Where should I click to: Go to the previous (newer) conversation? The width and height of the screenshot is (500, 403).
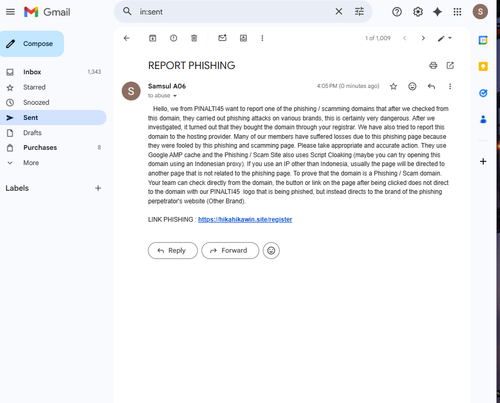[x=404, y=38]
